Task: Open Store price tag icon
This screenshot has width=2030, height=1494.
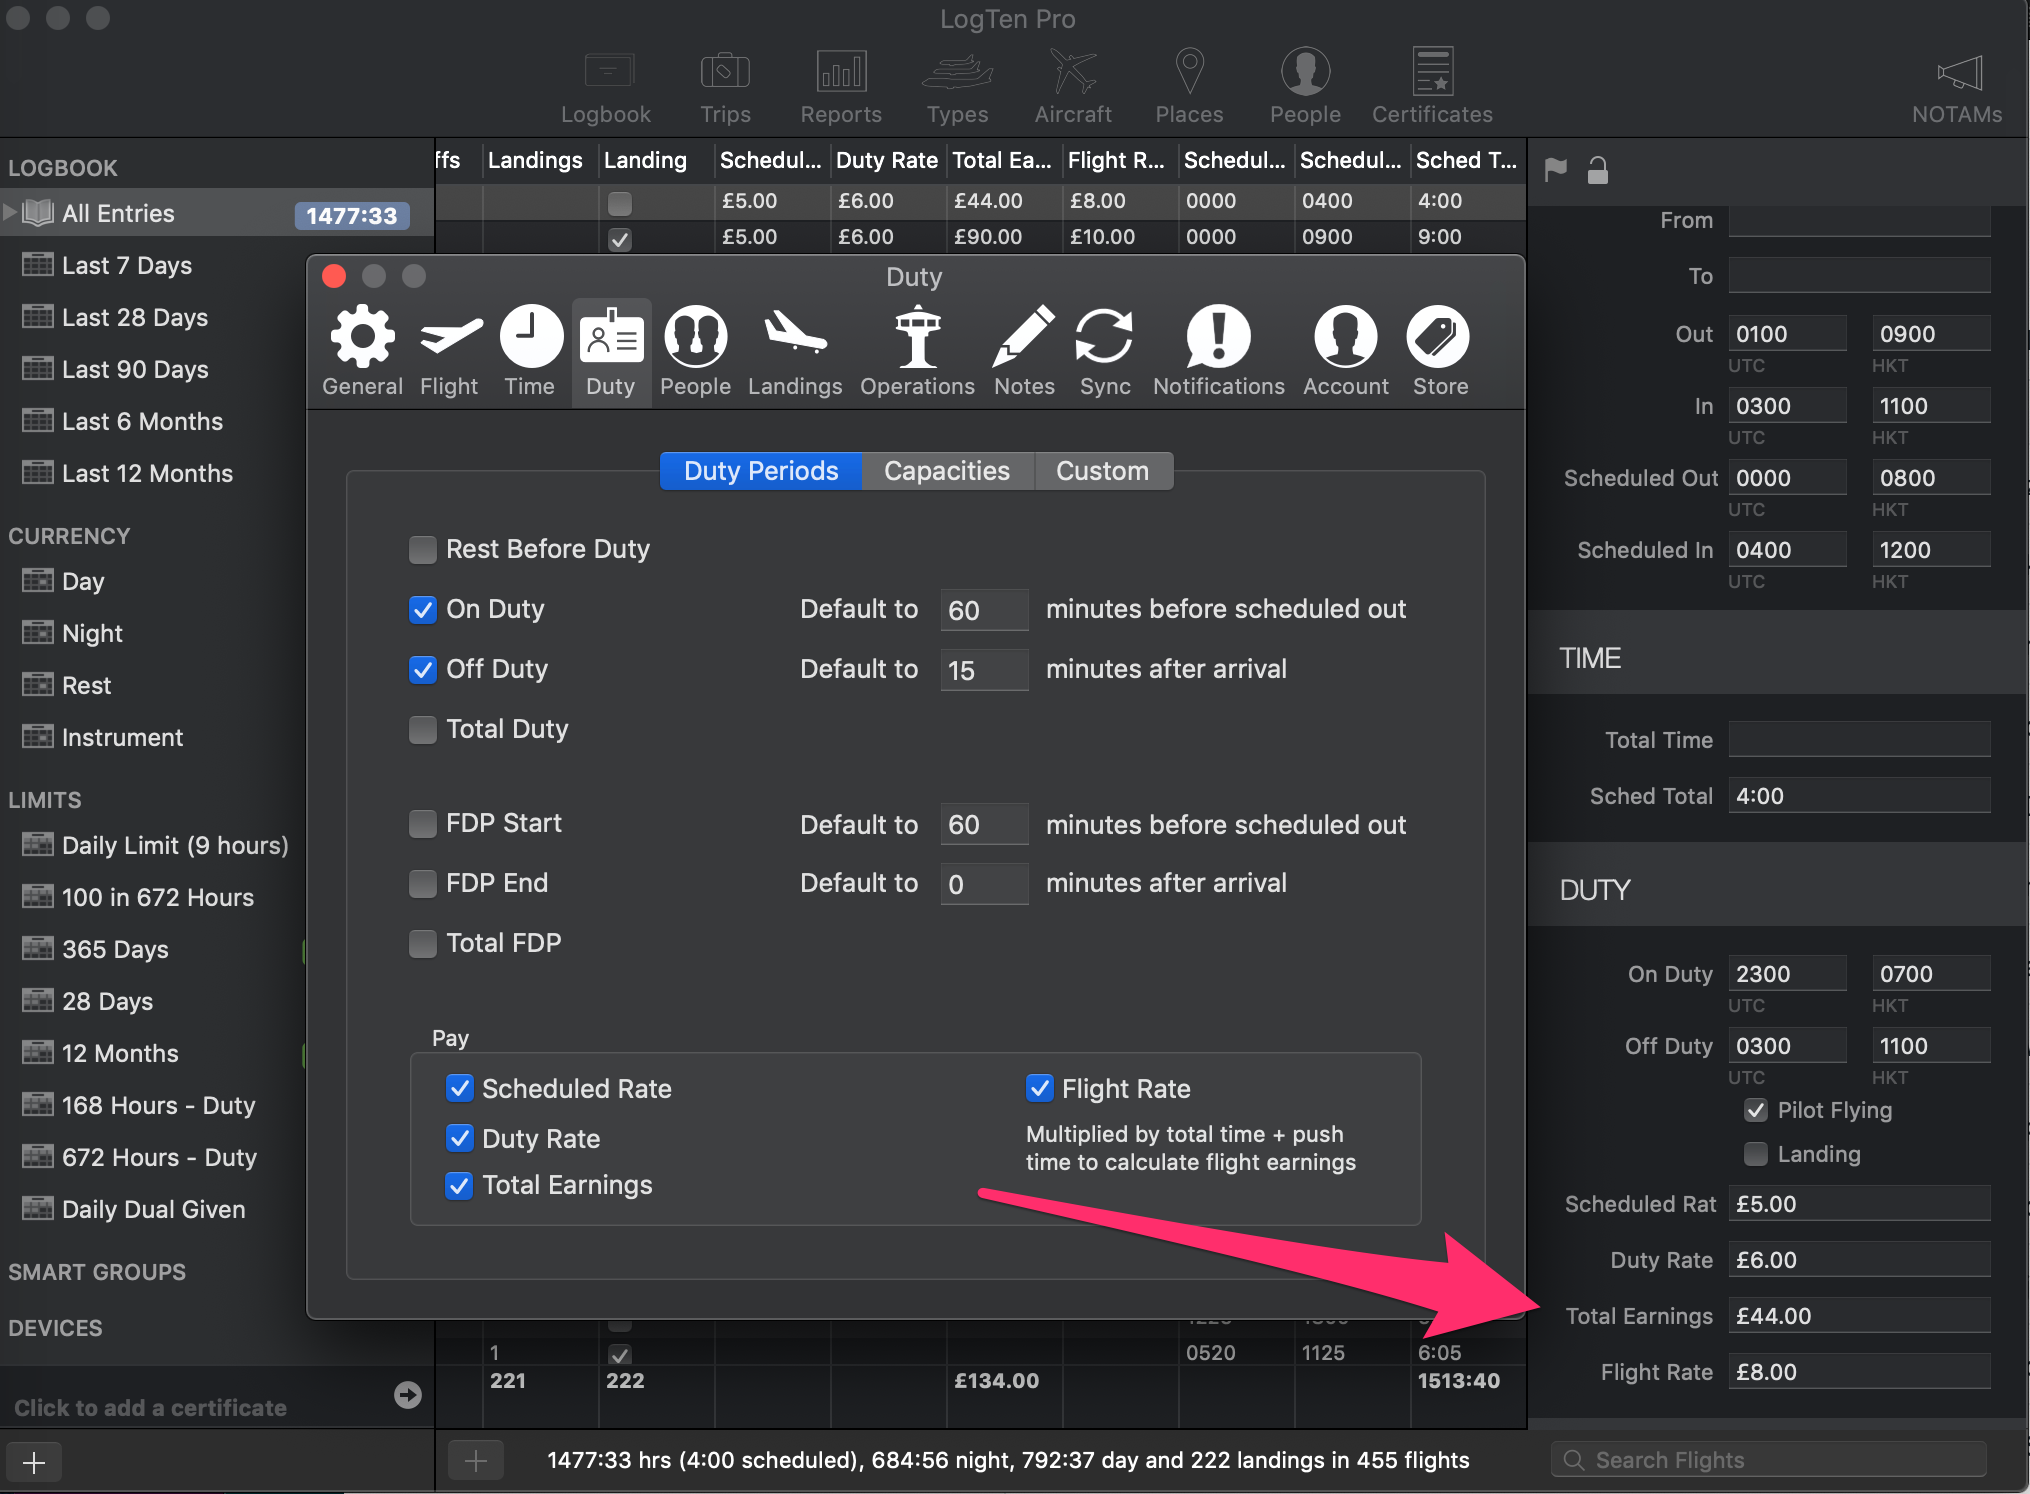Action: point(1438,337)
